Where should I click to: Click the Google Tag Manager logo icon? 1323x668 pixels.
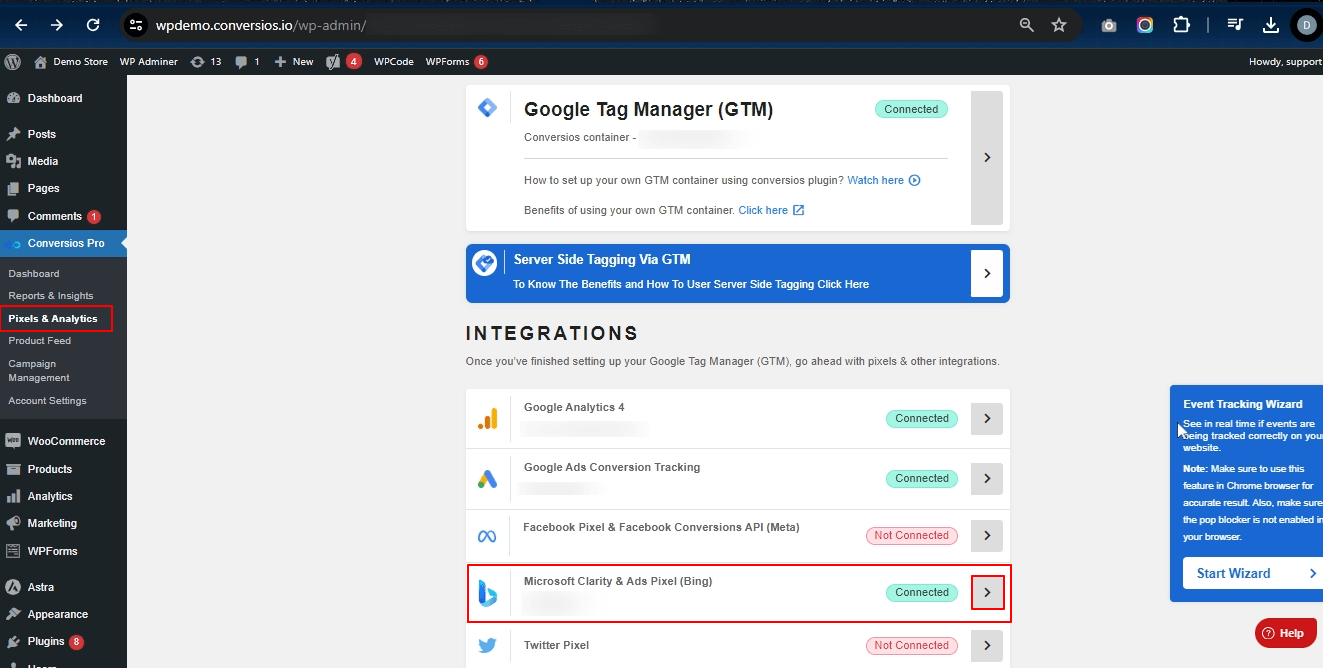(x=487, y=108)
